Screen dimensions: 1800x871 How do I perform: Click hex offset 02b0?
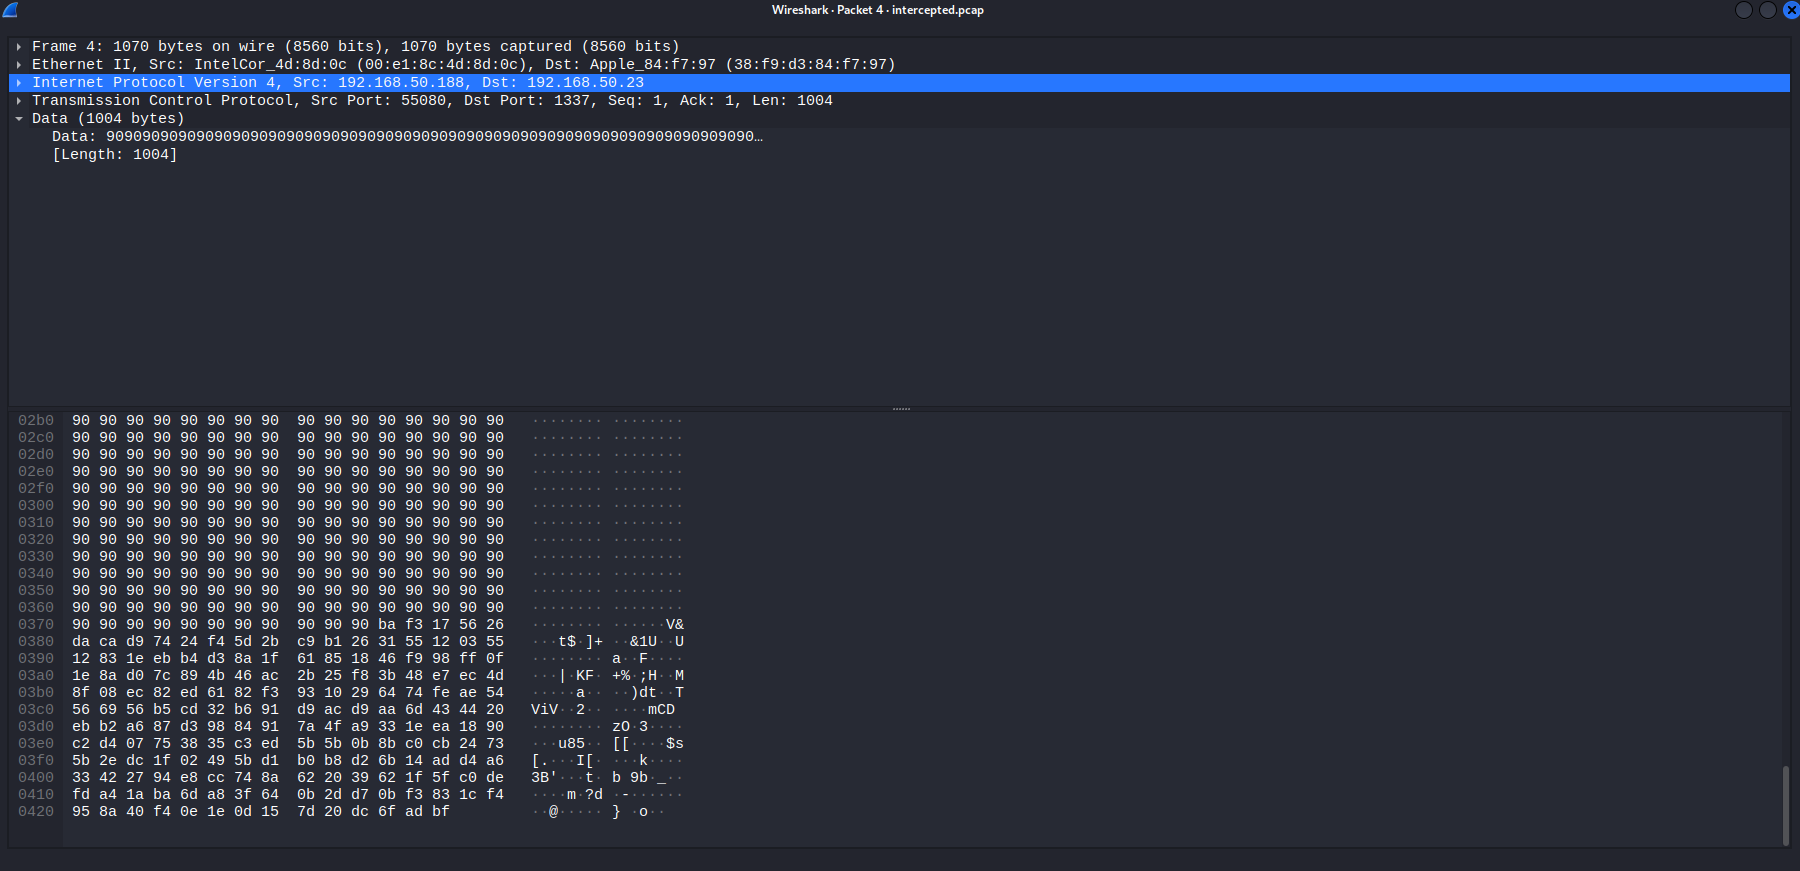coord(36,421)
